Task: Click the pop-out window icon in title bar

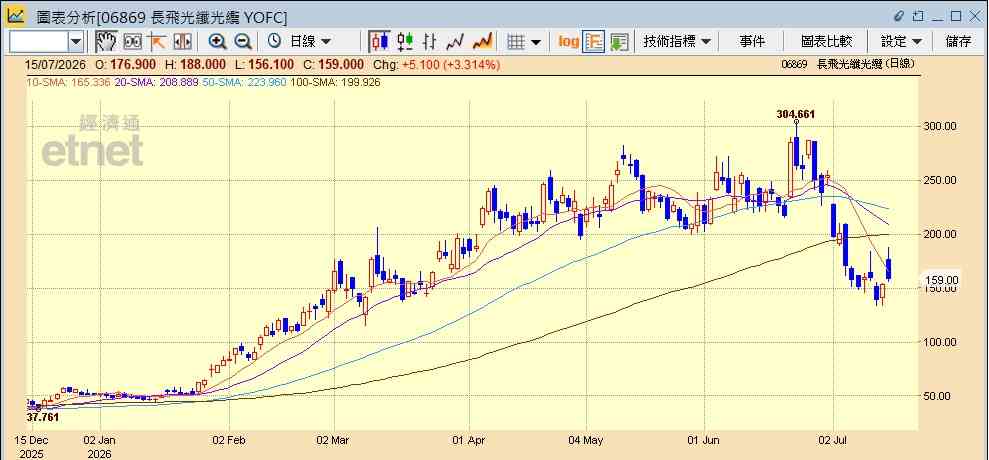Action: coord(918,16)
